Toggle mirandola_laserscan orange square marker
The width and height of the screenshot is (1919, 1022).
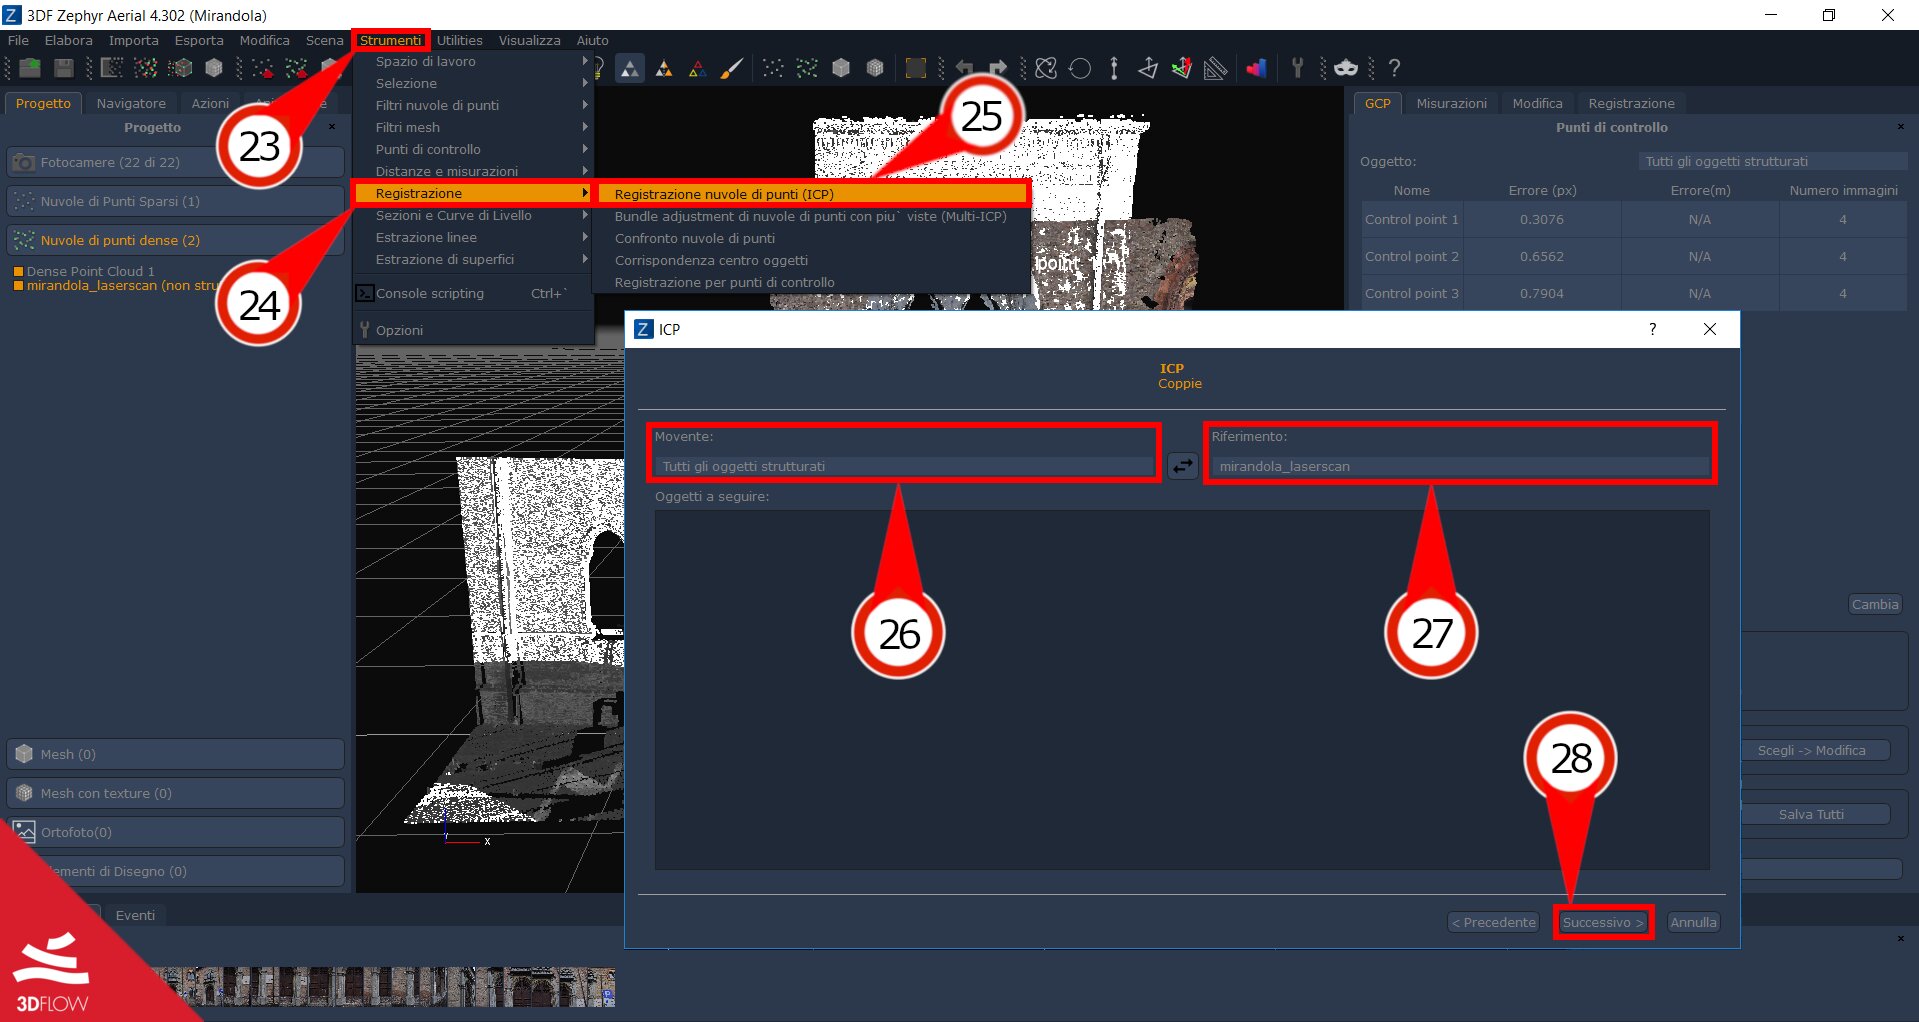[x=18, y=286]
